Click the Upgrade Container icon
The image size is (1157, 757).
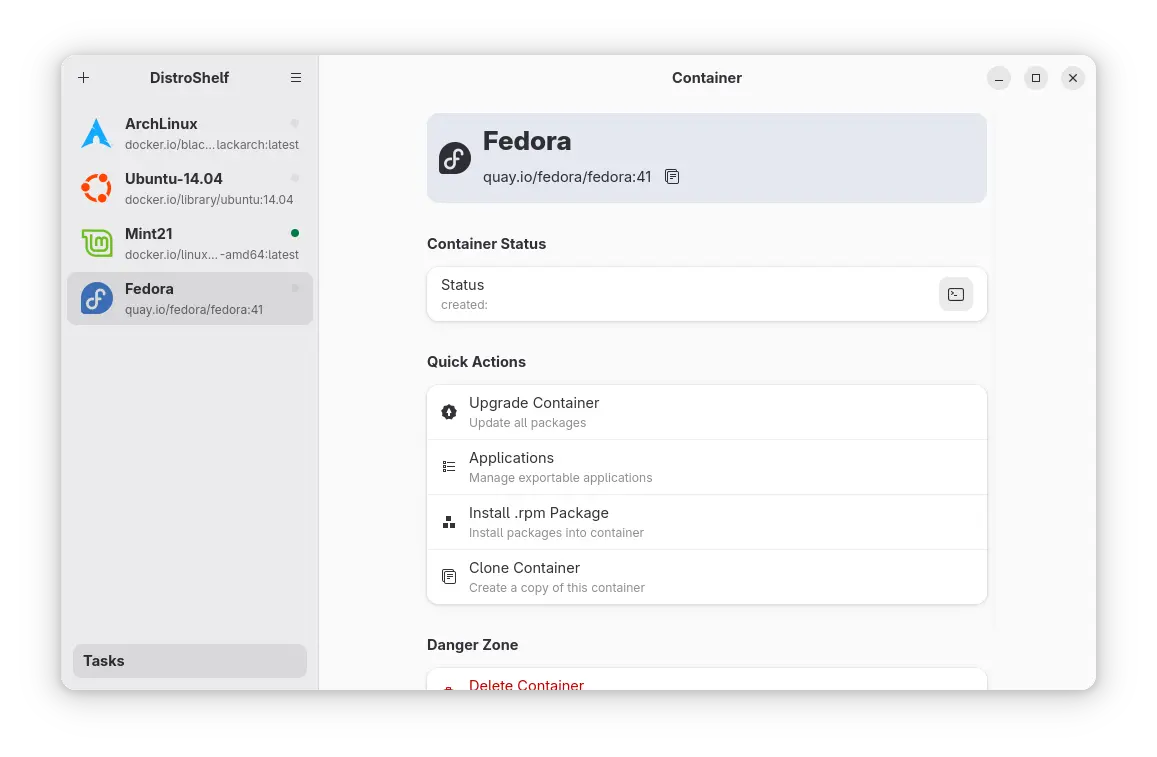click(x=449, y=412)
